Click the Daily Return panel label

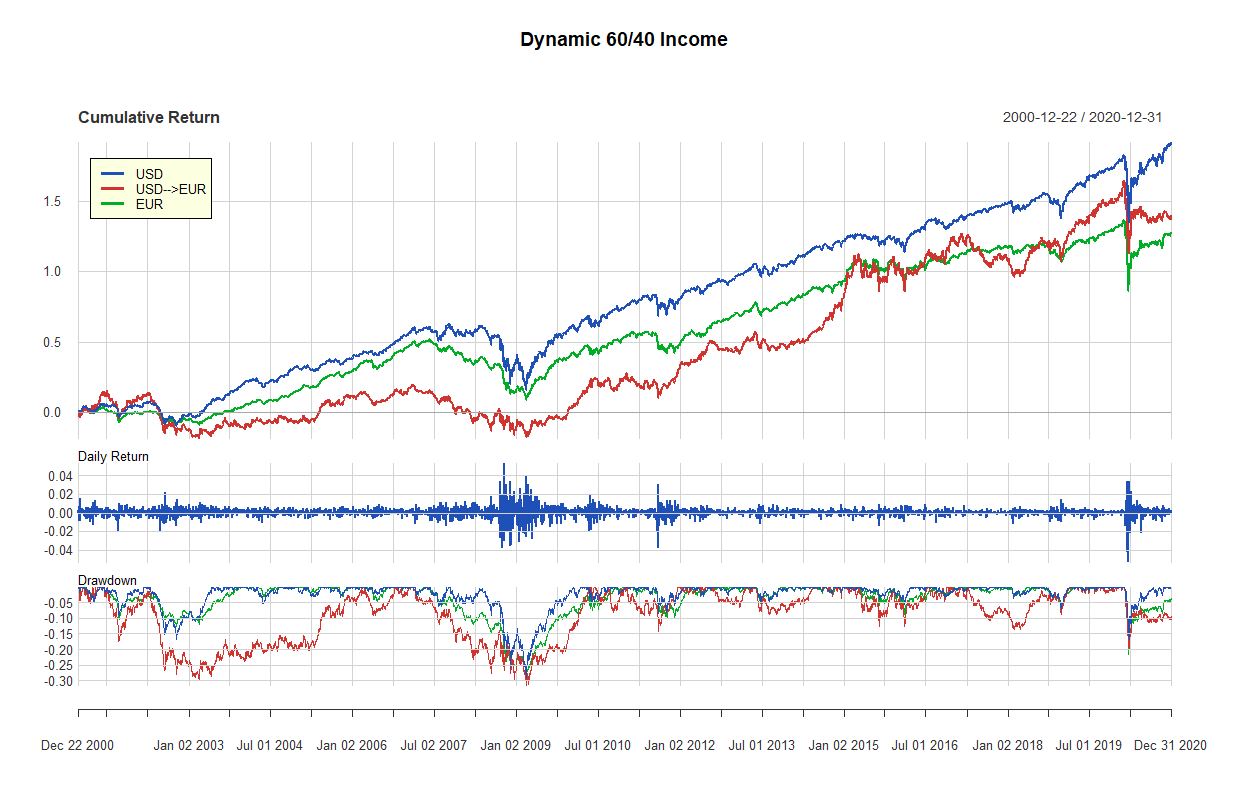113,457
